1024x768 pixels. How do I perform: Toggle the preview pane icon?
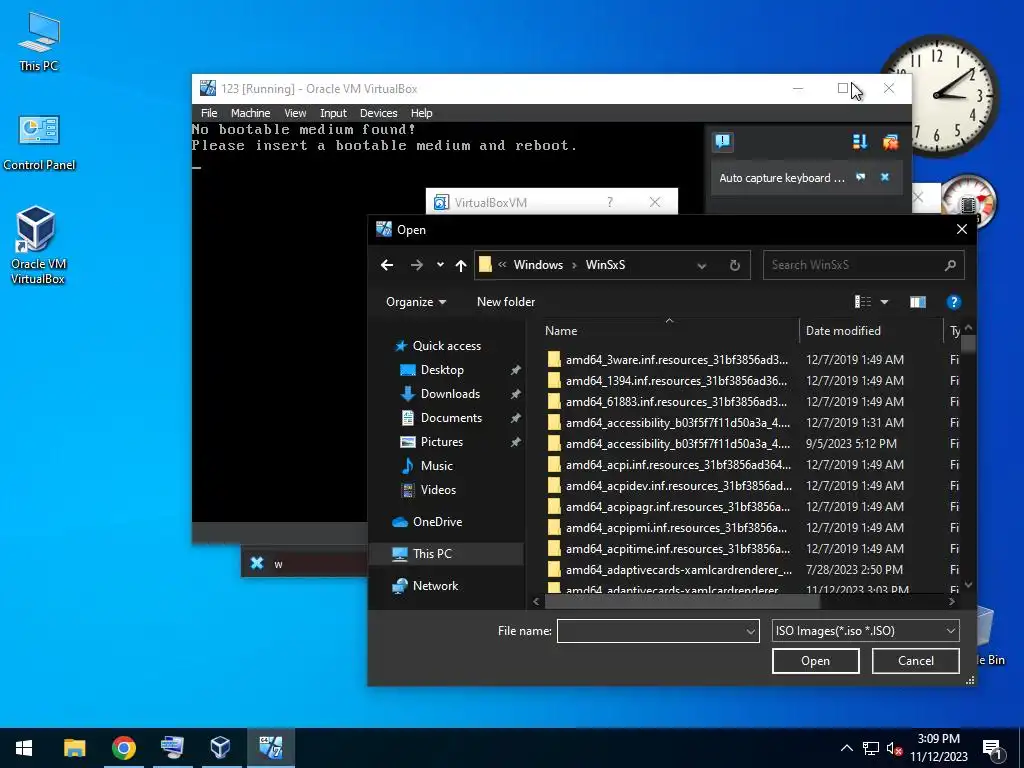[918, 302]
